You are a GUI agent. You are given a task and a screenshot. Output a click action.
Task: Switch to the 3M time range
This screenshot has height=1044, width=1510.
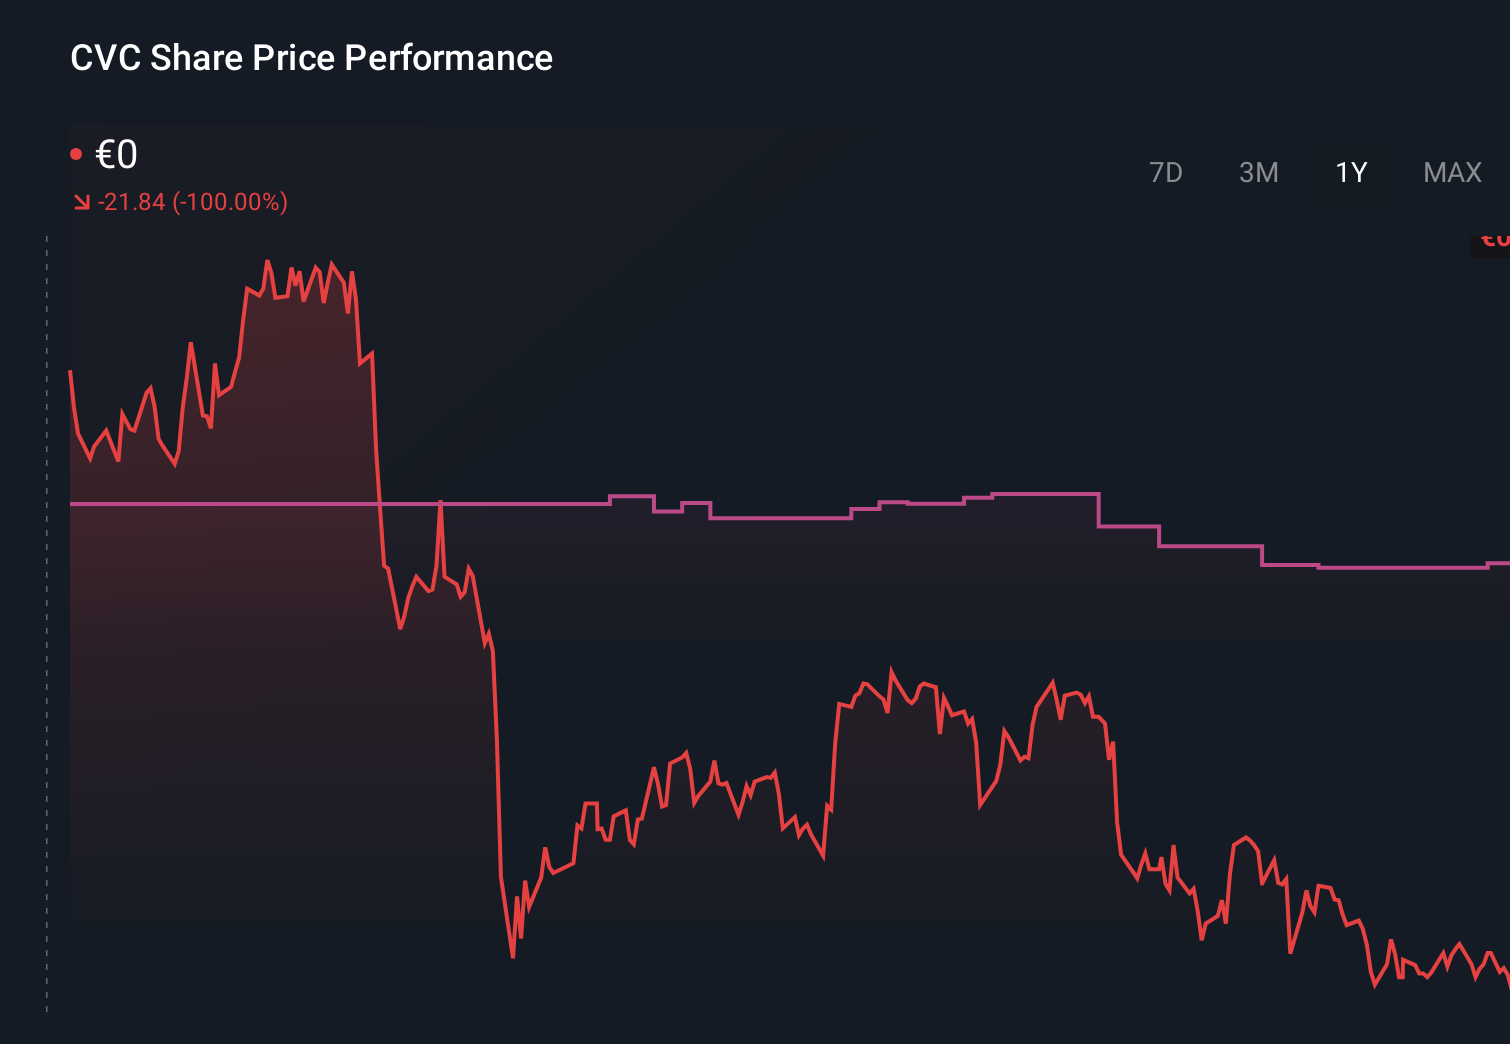[x=1259, y=172]
